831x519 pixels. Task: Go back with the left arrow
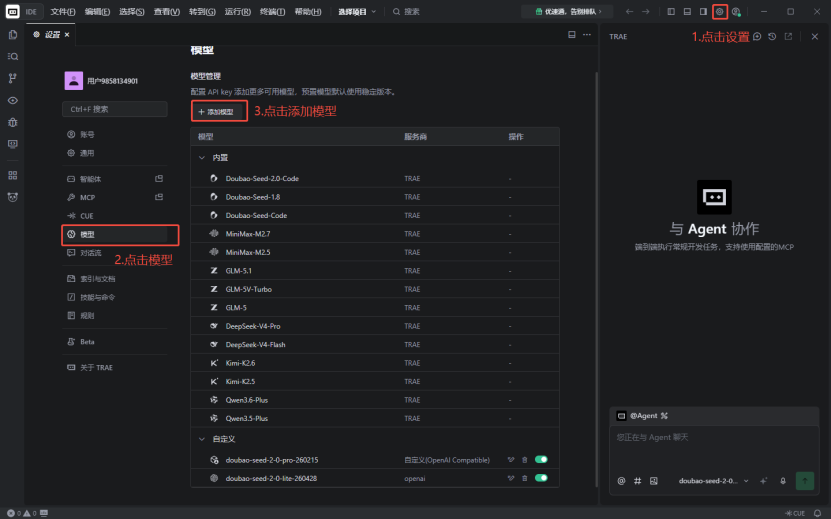(630, 11)
